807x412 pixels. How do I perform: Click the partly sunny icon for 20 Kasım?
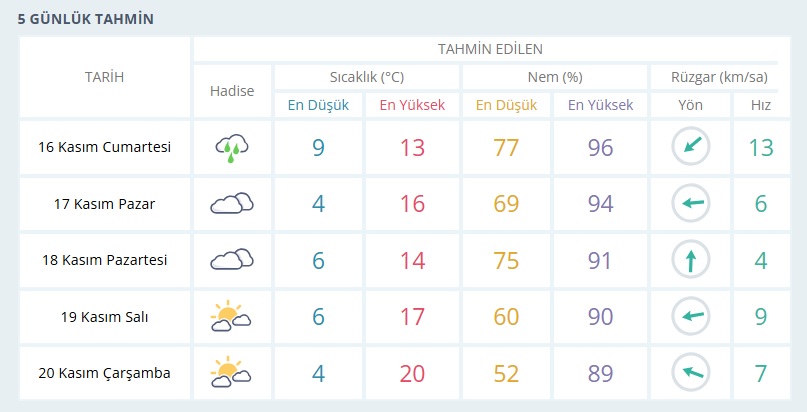coord(231,373)
